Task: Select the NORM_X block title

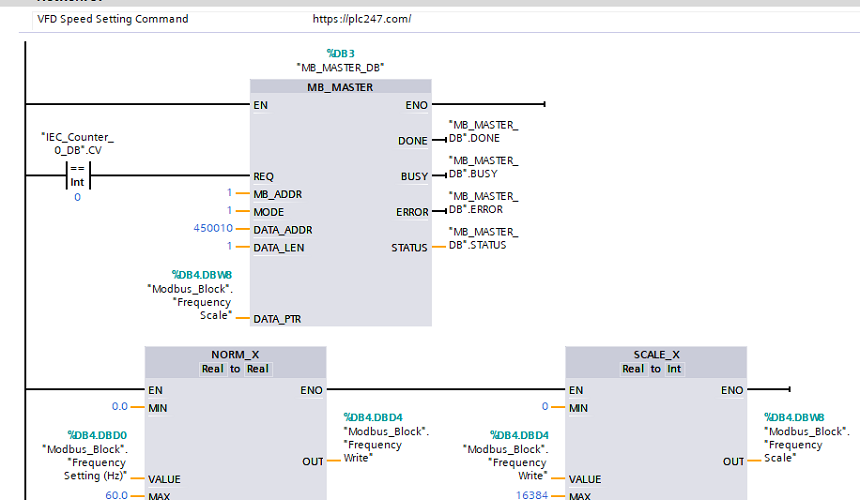Action: (235, 355)
